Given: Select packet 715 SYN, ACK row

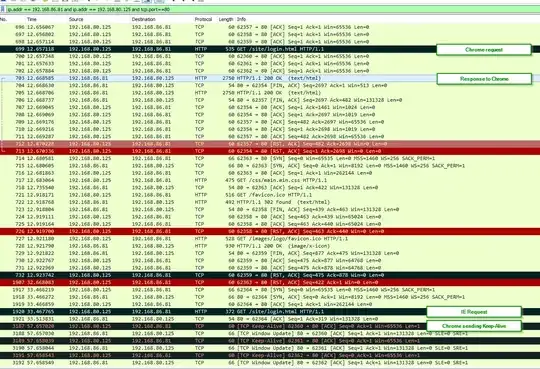Looking at the screenshot, I should [x=270, y=166].
